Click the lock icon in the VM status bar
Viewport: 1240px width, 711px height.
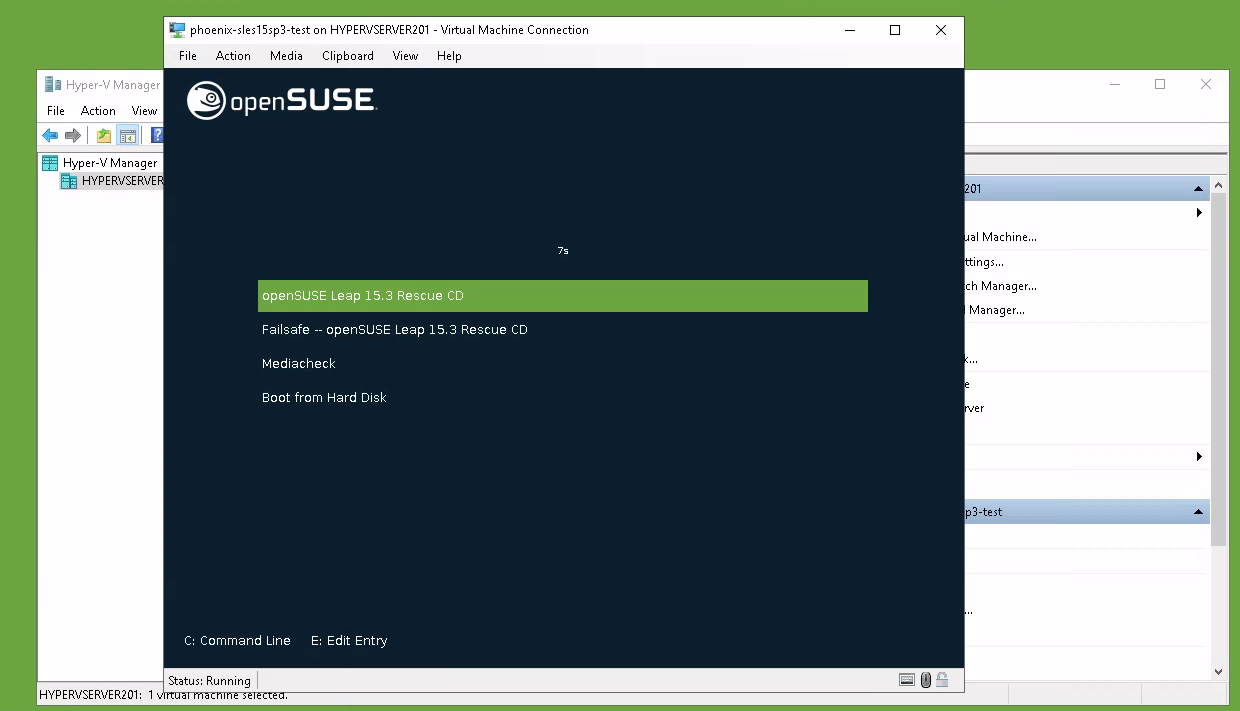pyautogui.click(x=942, y=679)
